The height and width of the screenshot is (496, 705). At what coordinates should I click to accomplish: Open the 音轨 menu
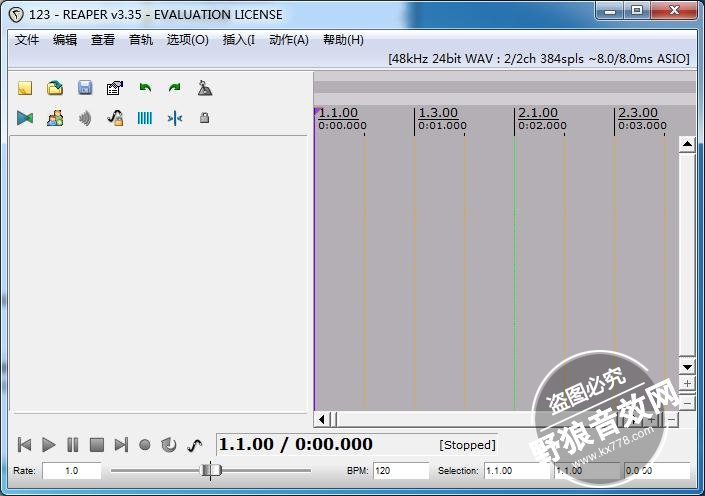pyautogui.click(x=141, y=40)
